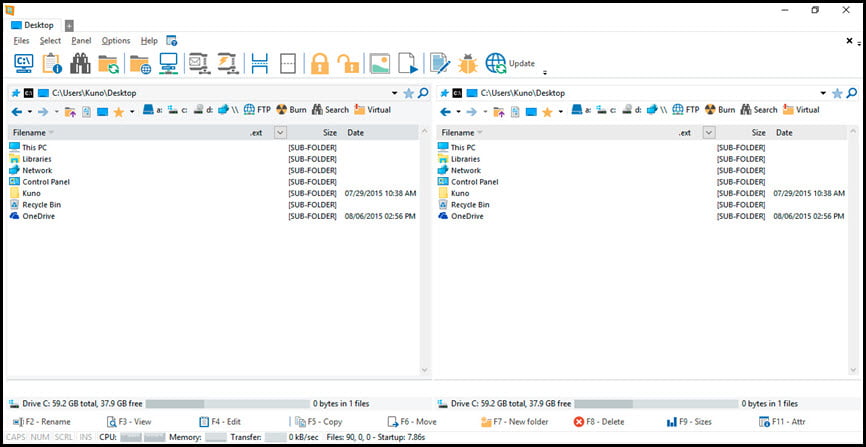This screenshot has width=866, height=447.
Task: Click the desktop monitor icon in right panel toolbar
Action: click(531, 112)
